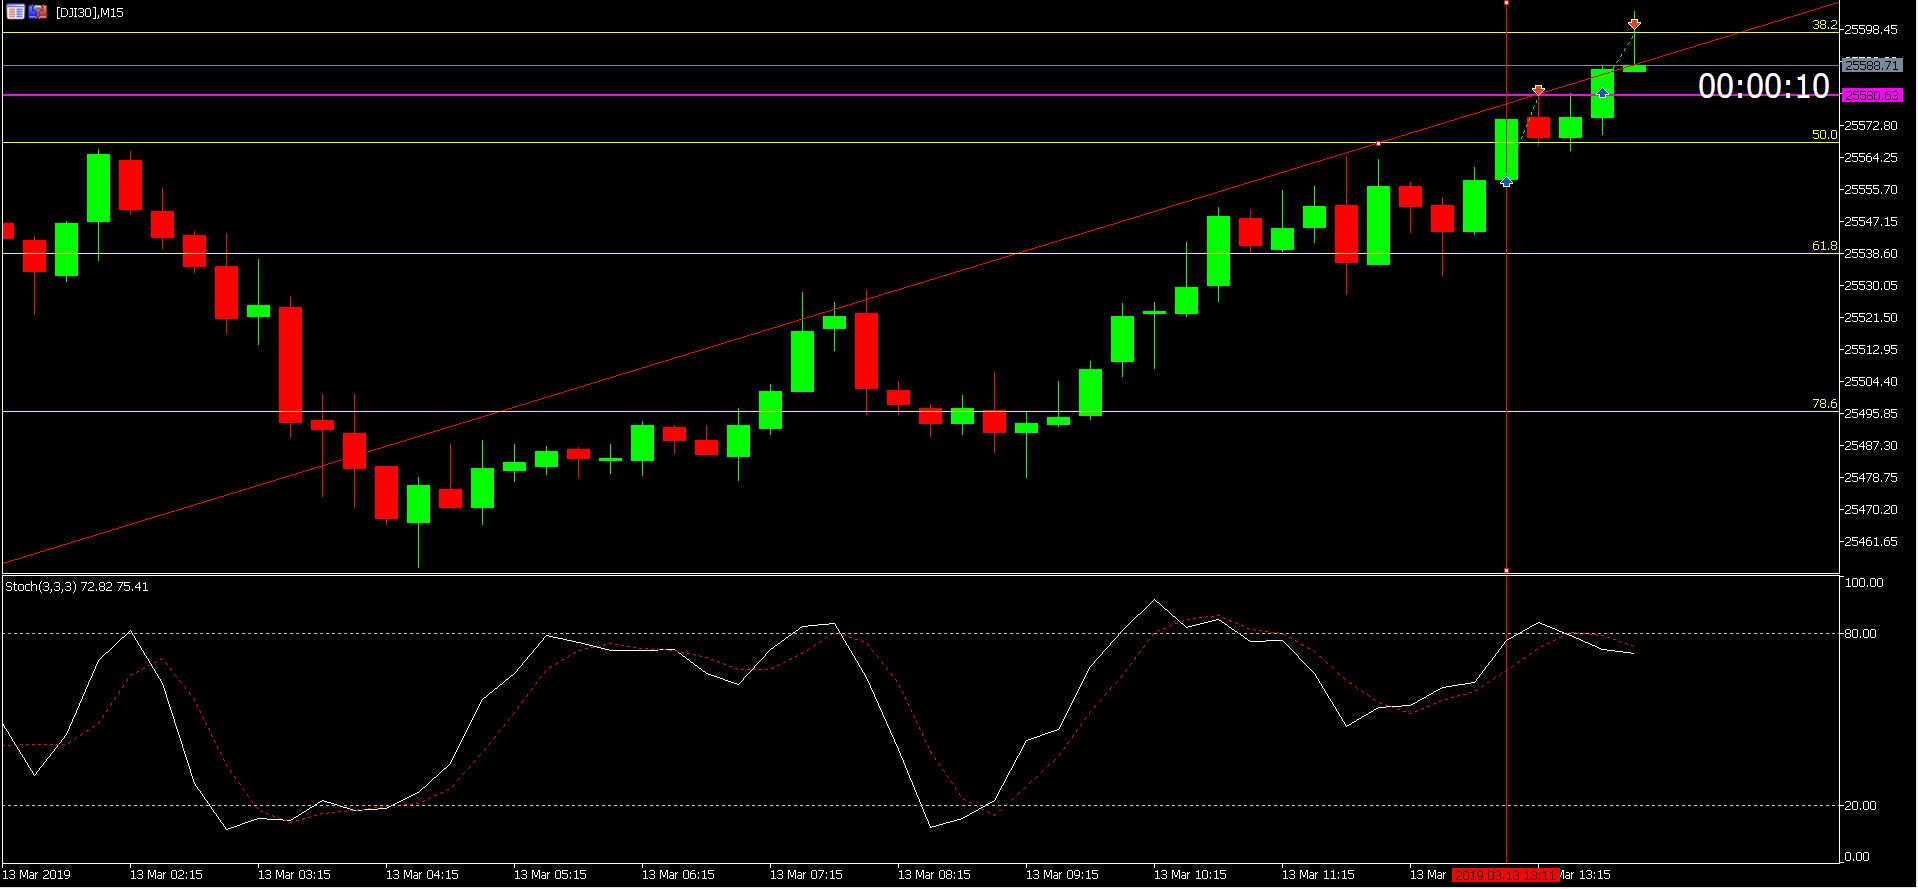Viewport: 1918px width, 889px height.
Task: Select the trendline anchor point near the 50.0 level
Action: click(1379, 144)
